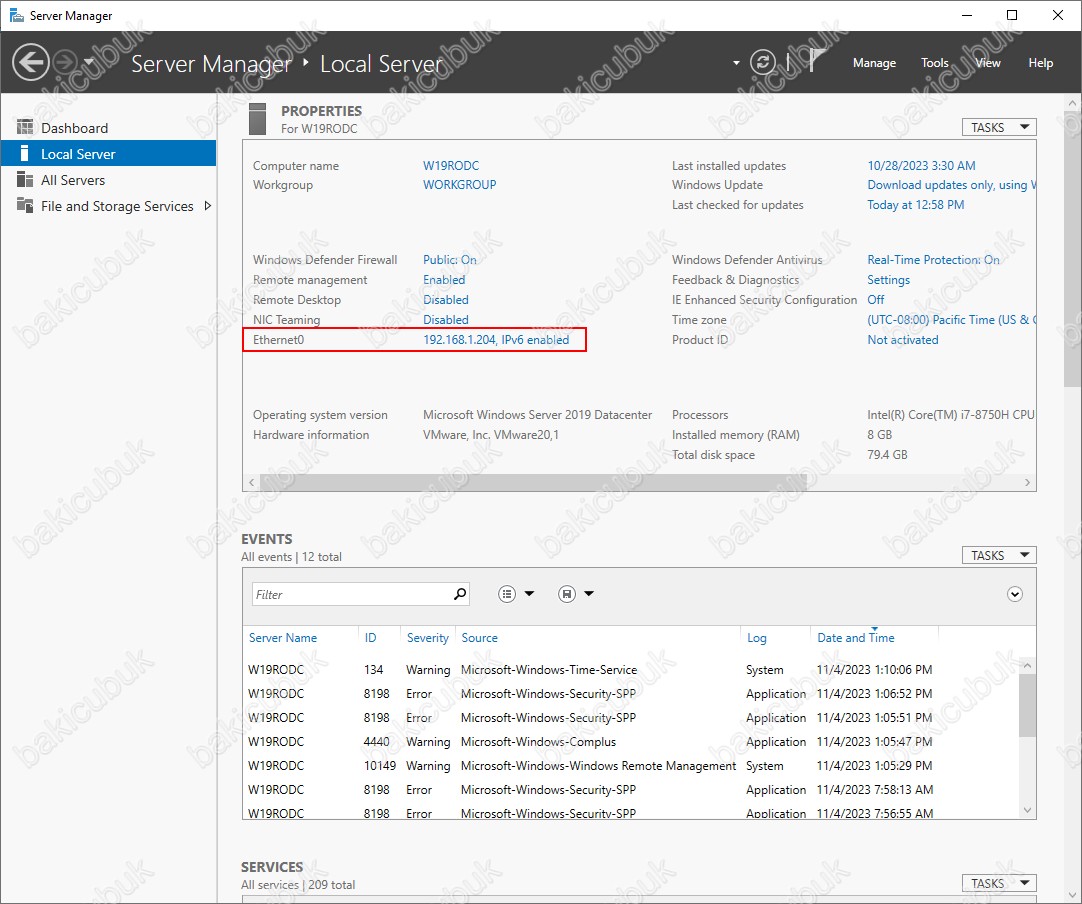This screenshot has width=1082, height=904.
Task: Click the Dashboard icon
Action: click(25, 127)
